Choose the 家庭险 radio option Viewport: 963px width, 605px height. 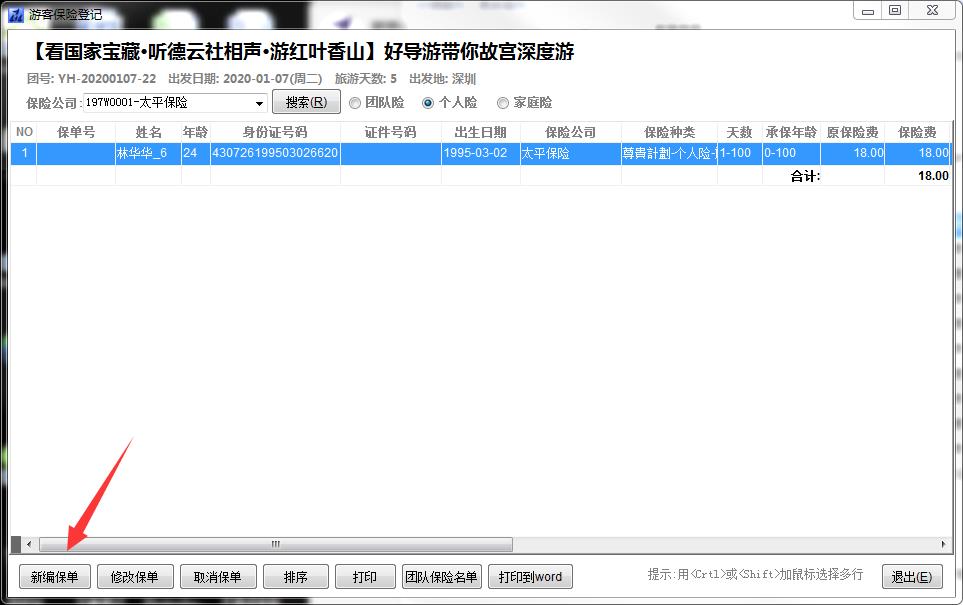[x=503, y=102]
